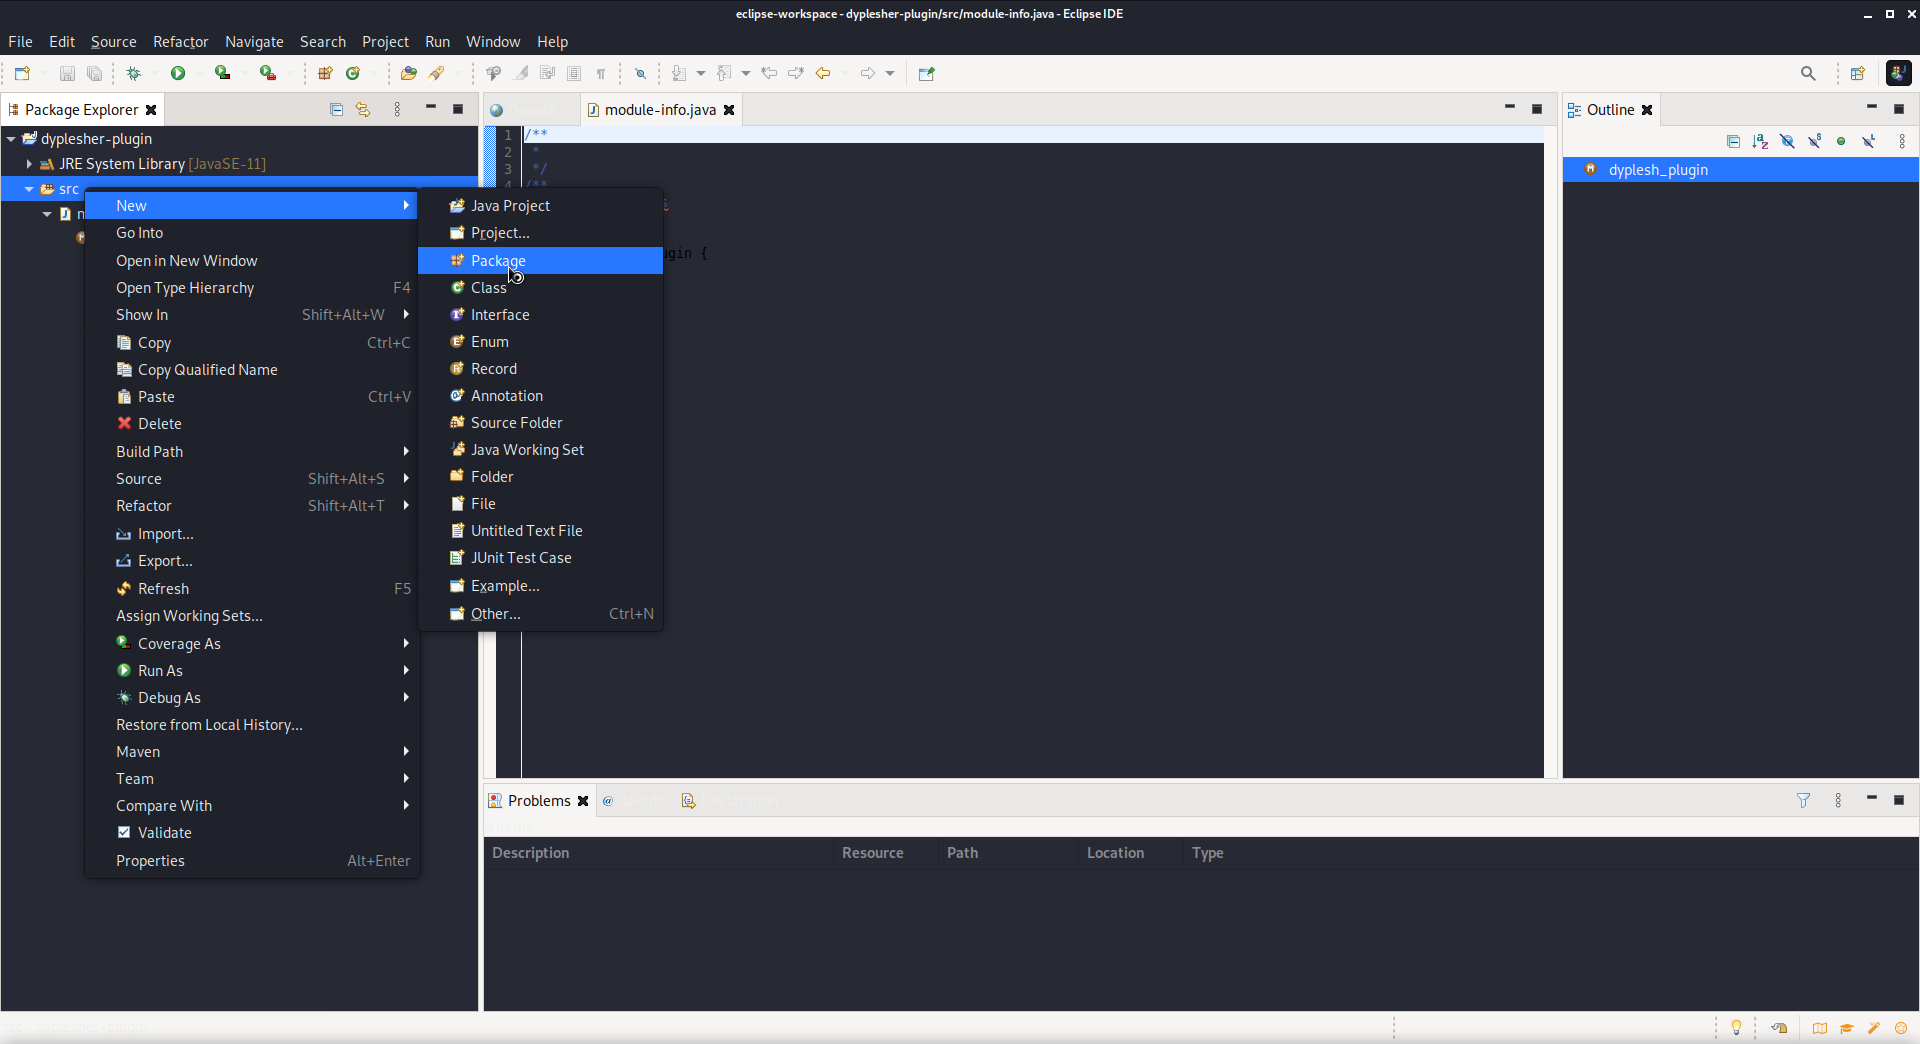
Task: Choose Class in the New submenu
Action: 540,288
